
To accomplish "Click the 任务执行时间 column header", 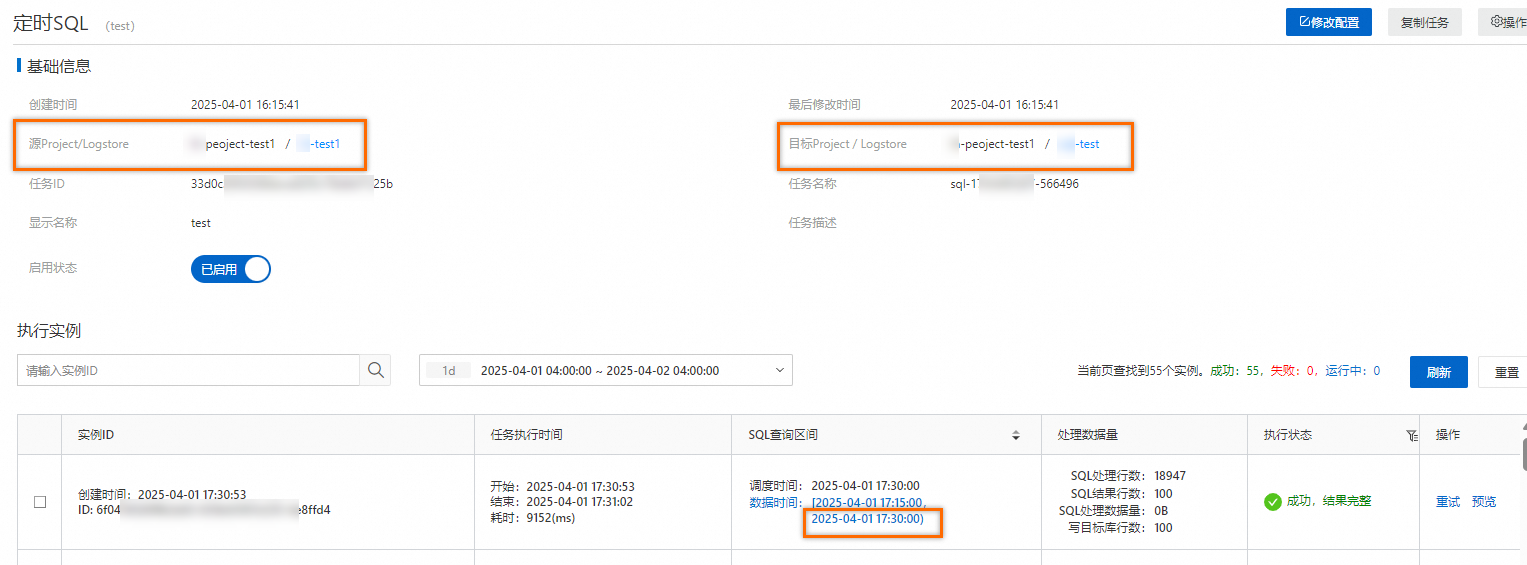I will 526,435.
